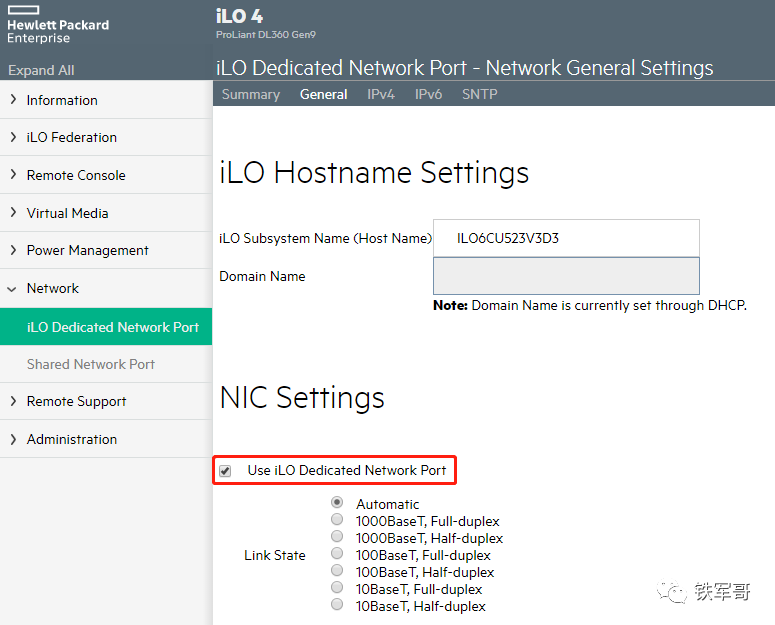775x625 pixels.
Task: Open the Shared Network Port page
Action: coord(90,364)
